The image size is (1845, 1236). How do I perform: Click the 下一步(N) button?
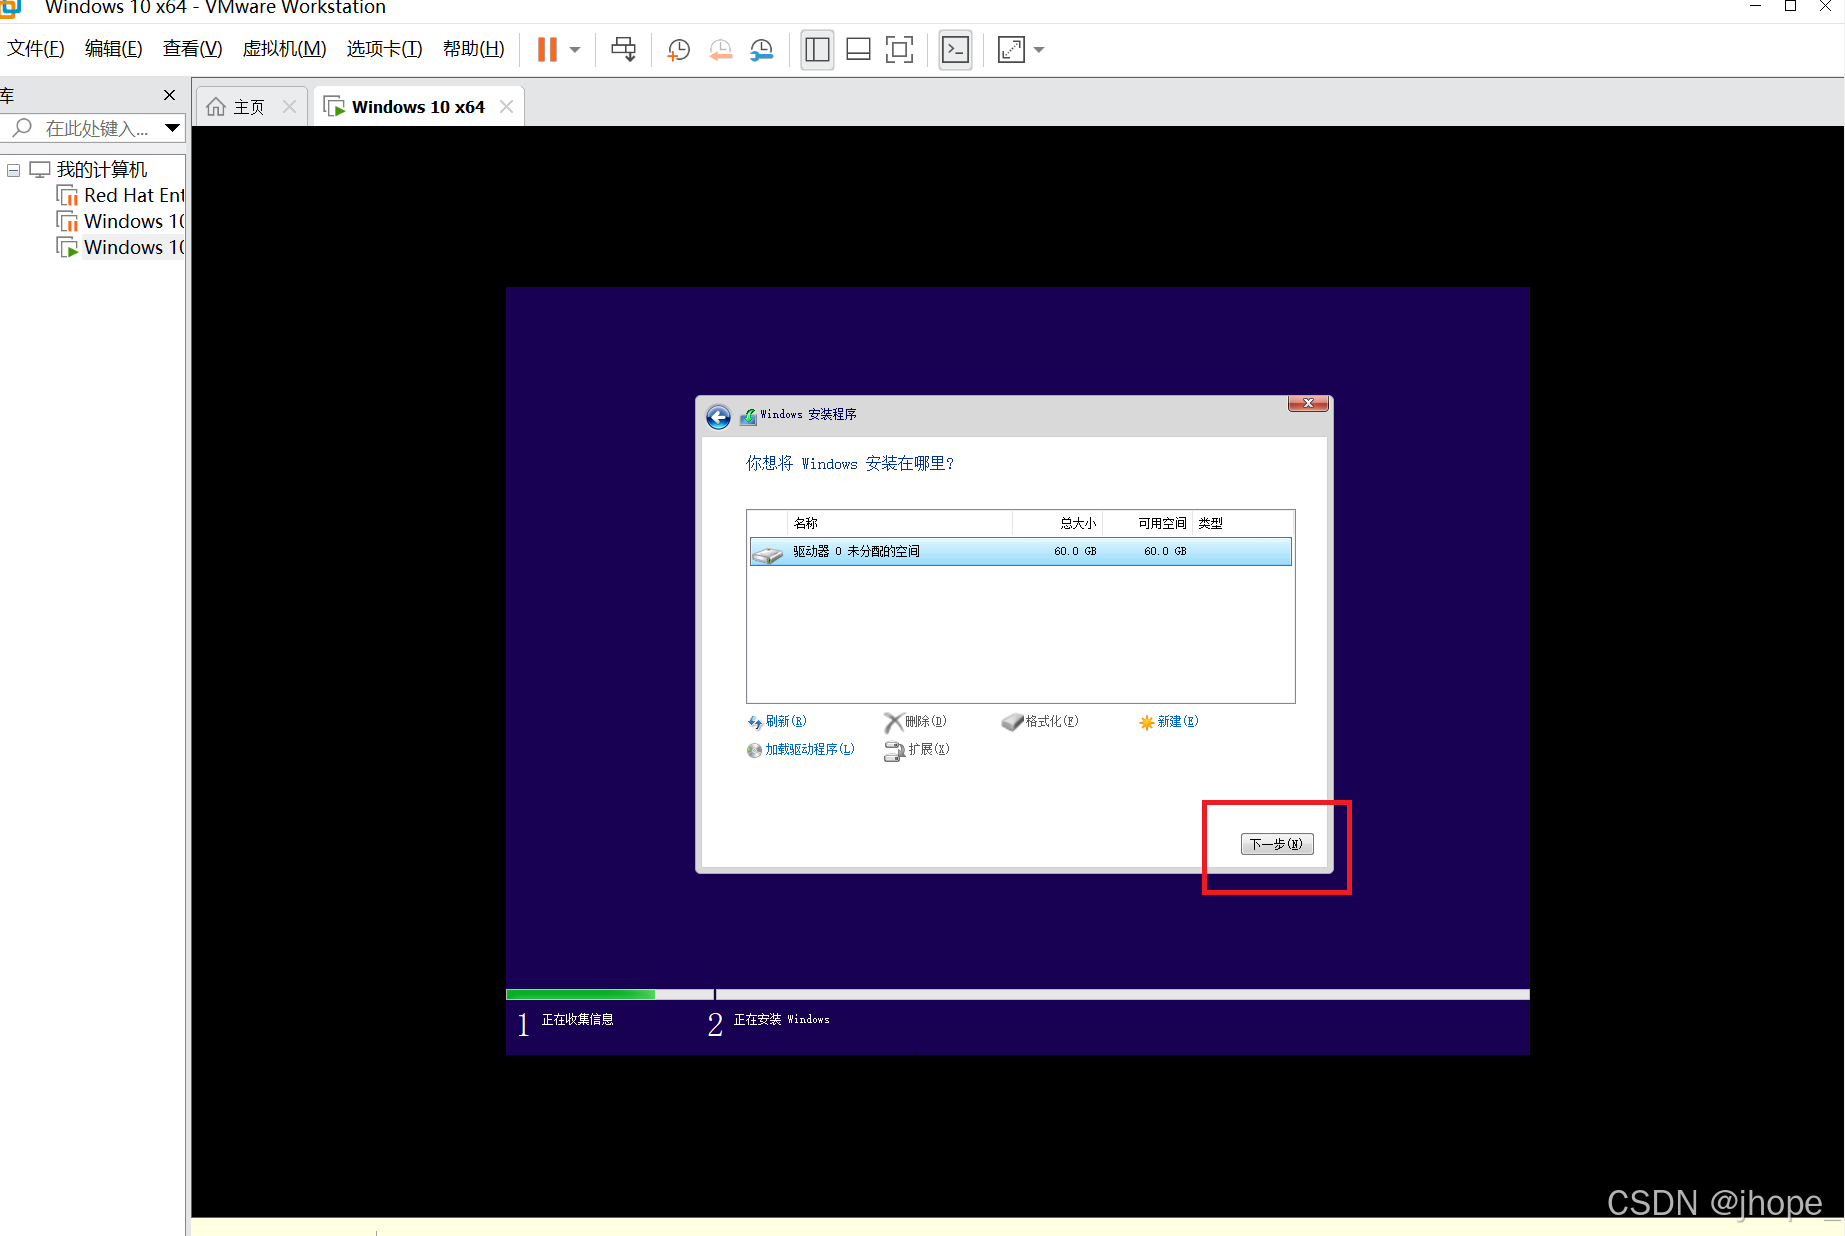[x=1277, y=844]
